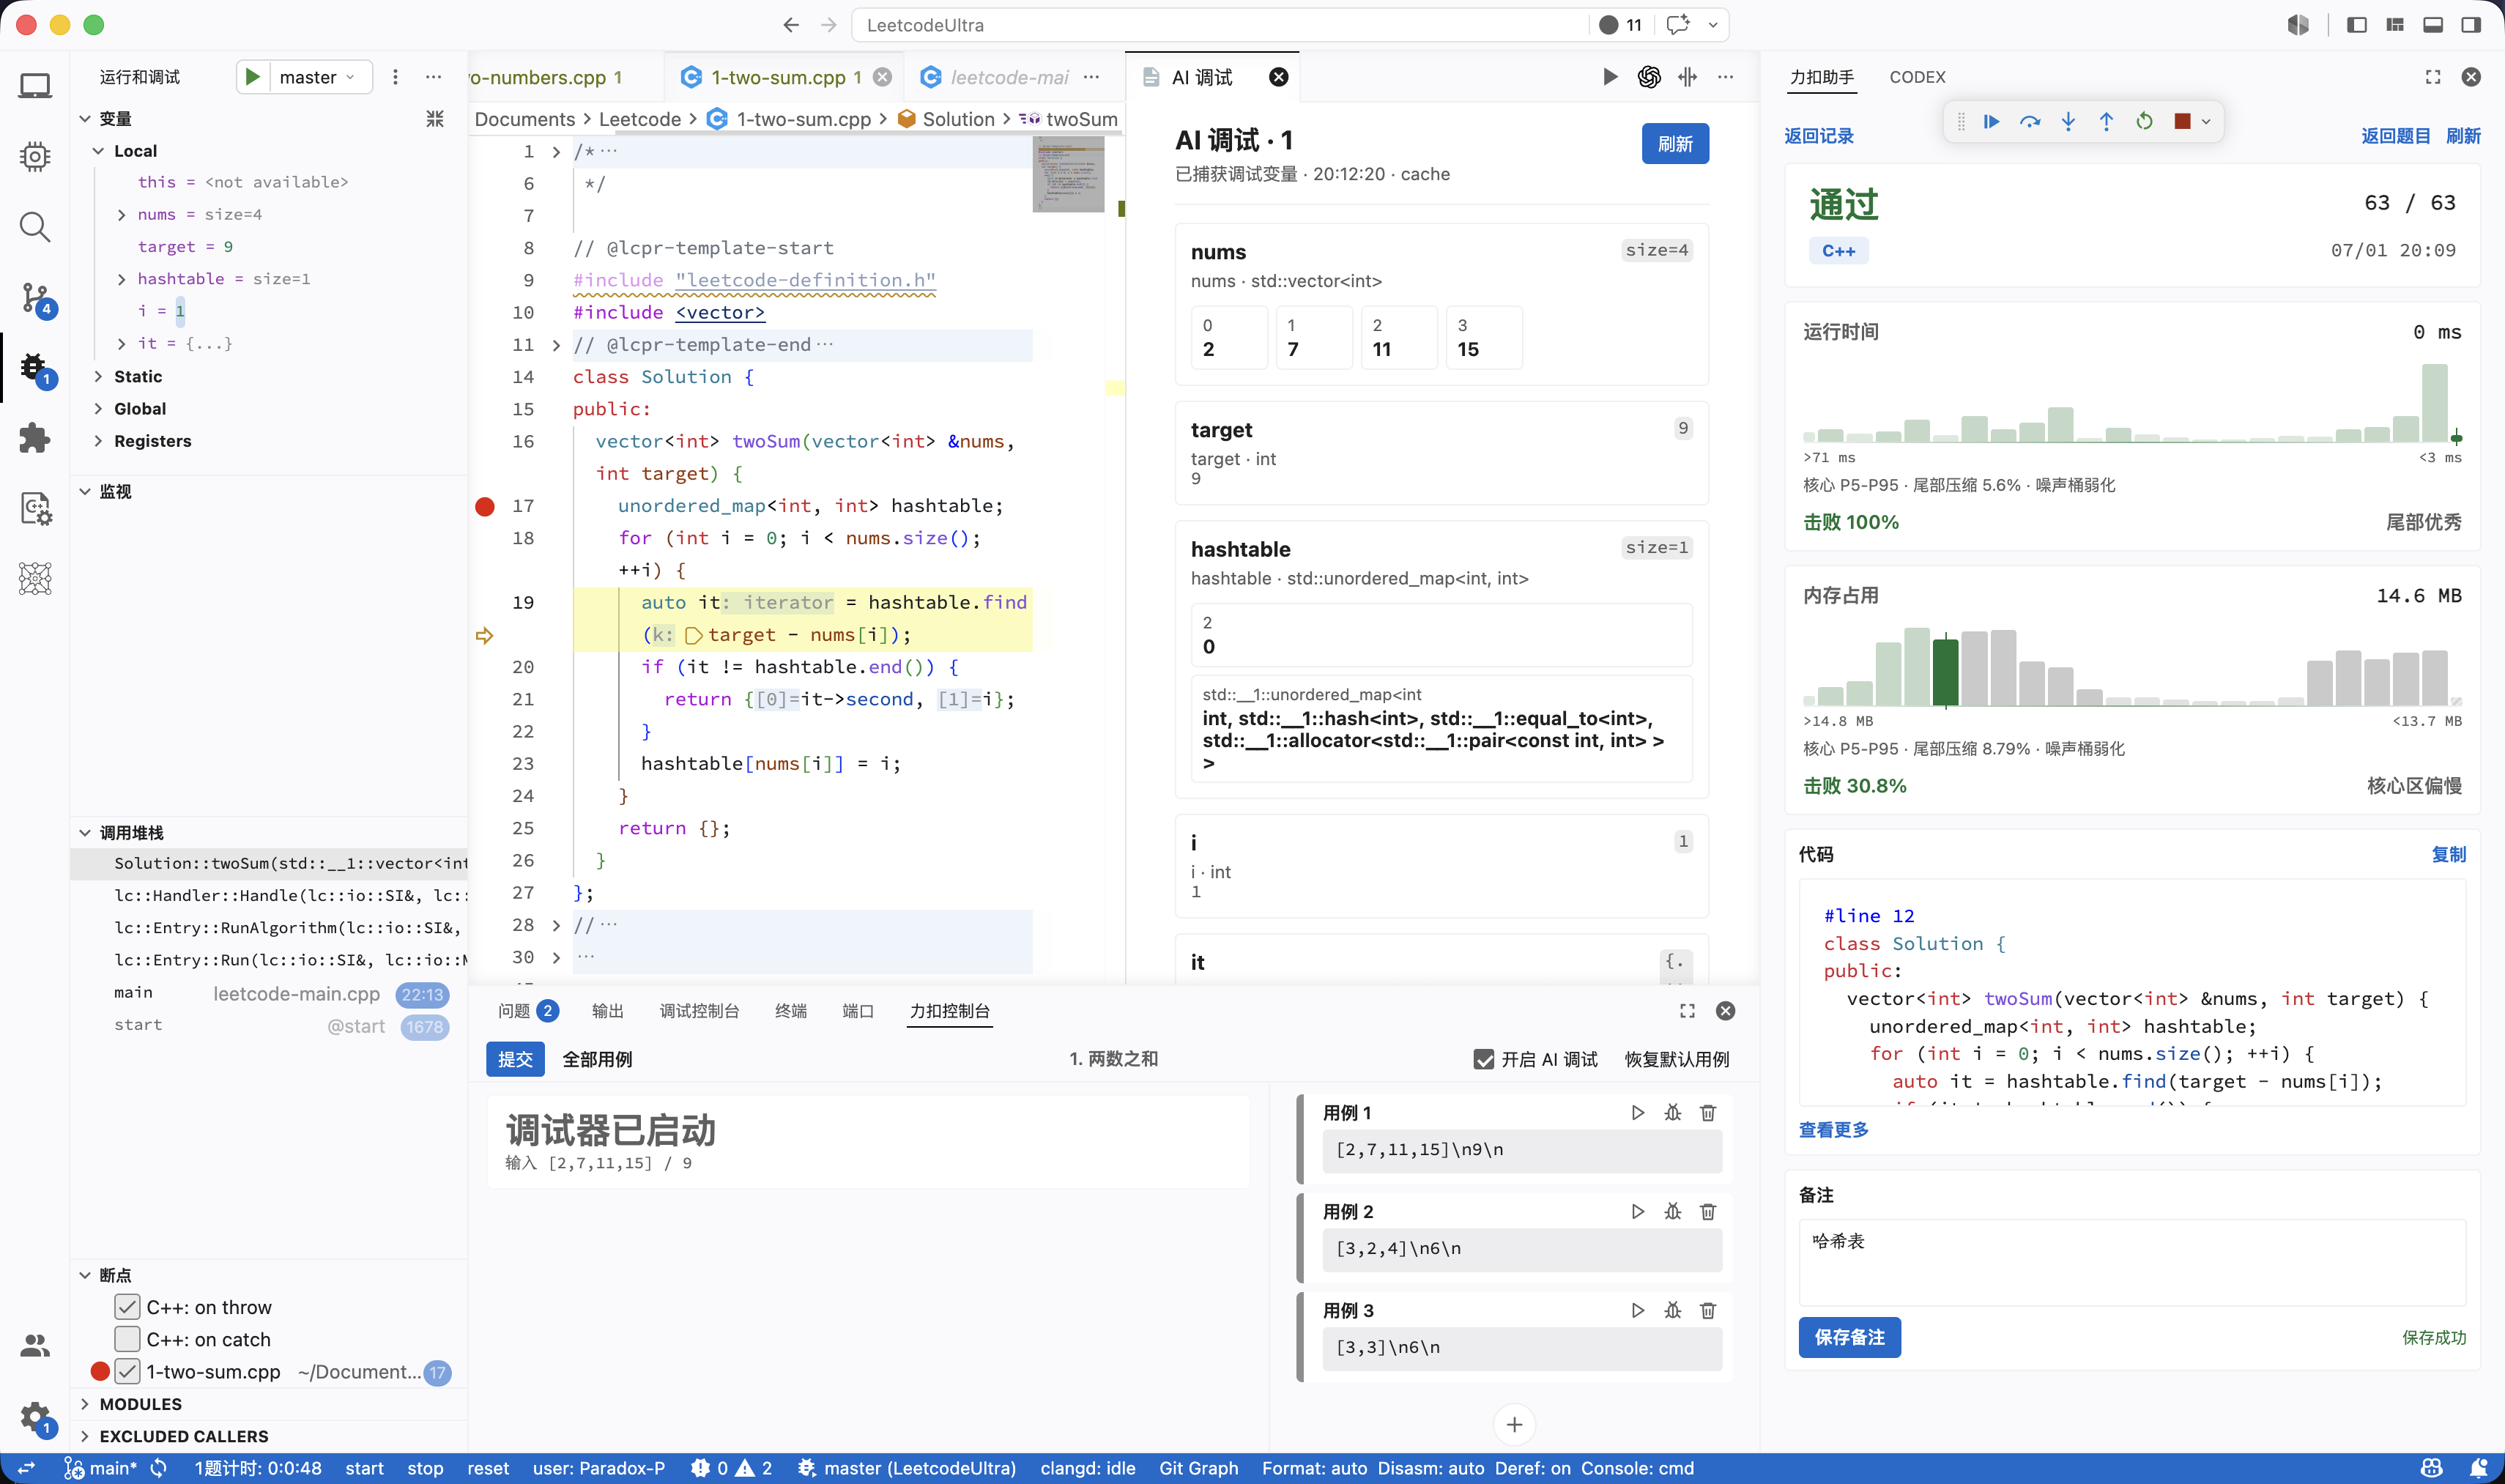Navigate back with the left arrow
Viewport: 2505px width, 1484px height.
791,25
